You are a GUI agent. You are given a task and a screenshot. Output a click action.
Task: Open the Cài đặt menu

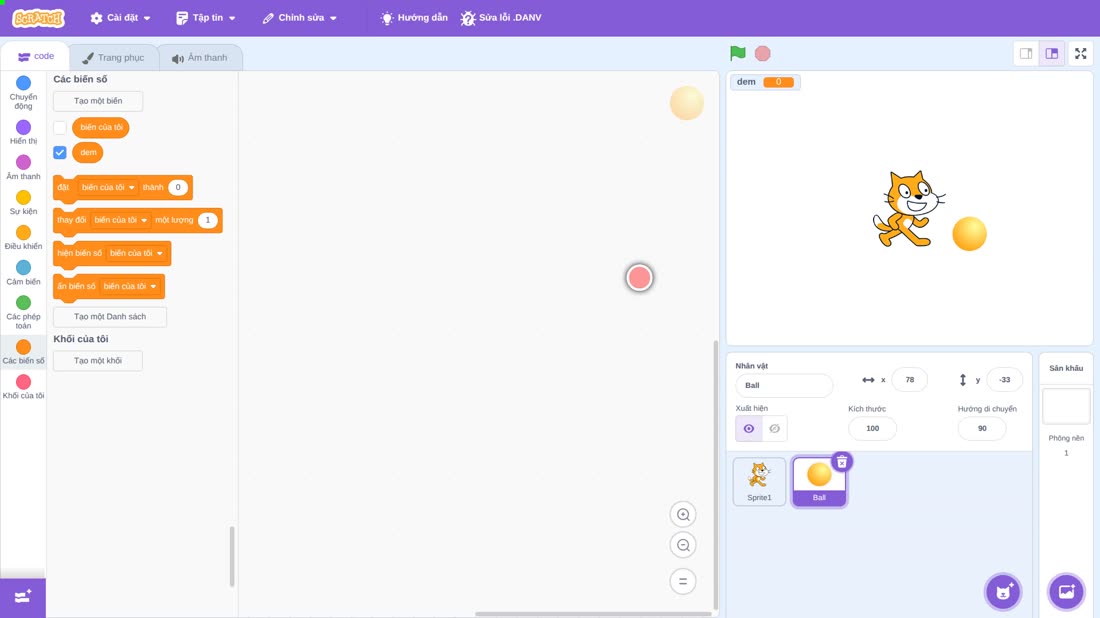(121, 18)
